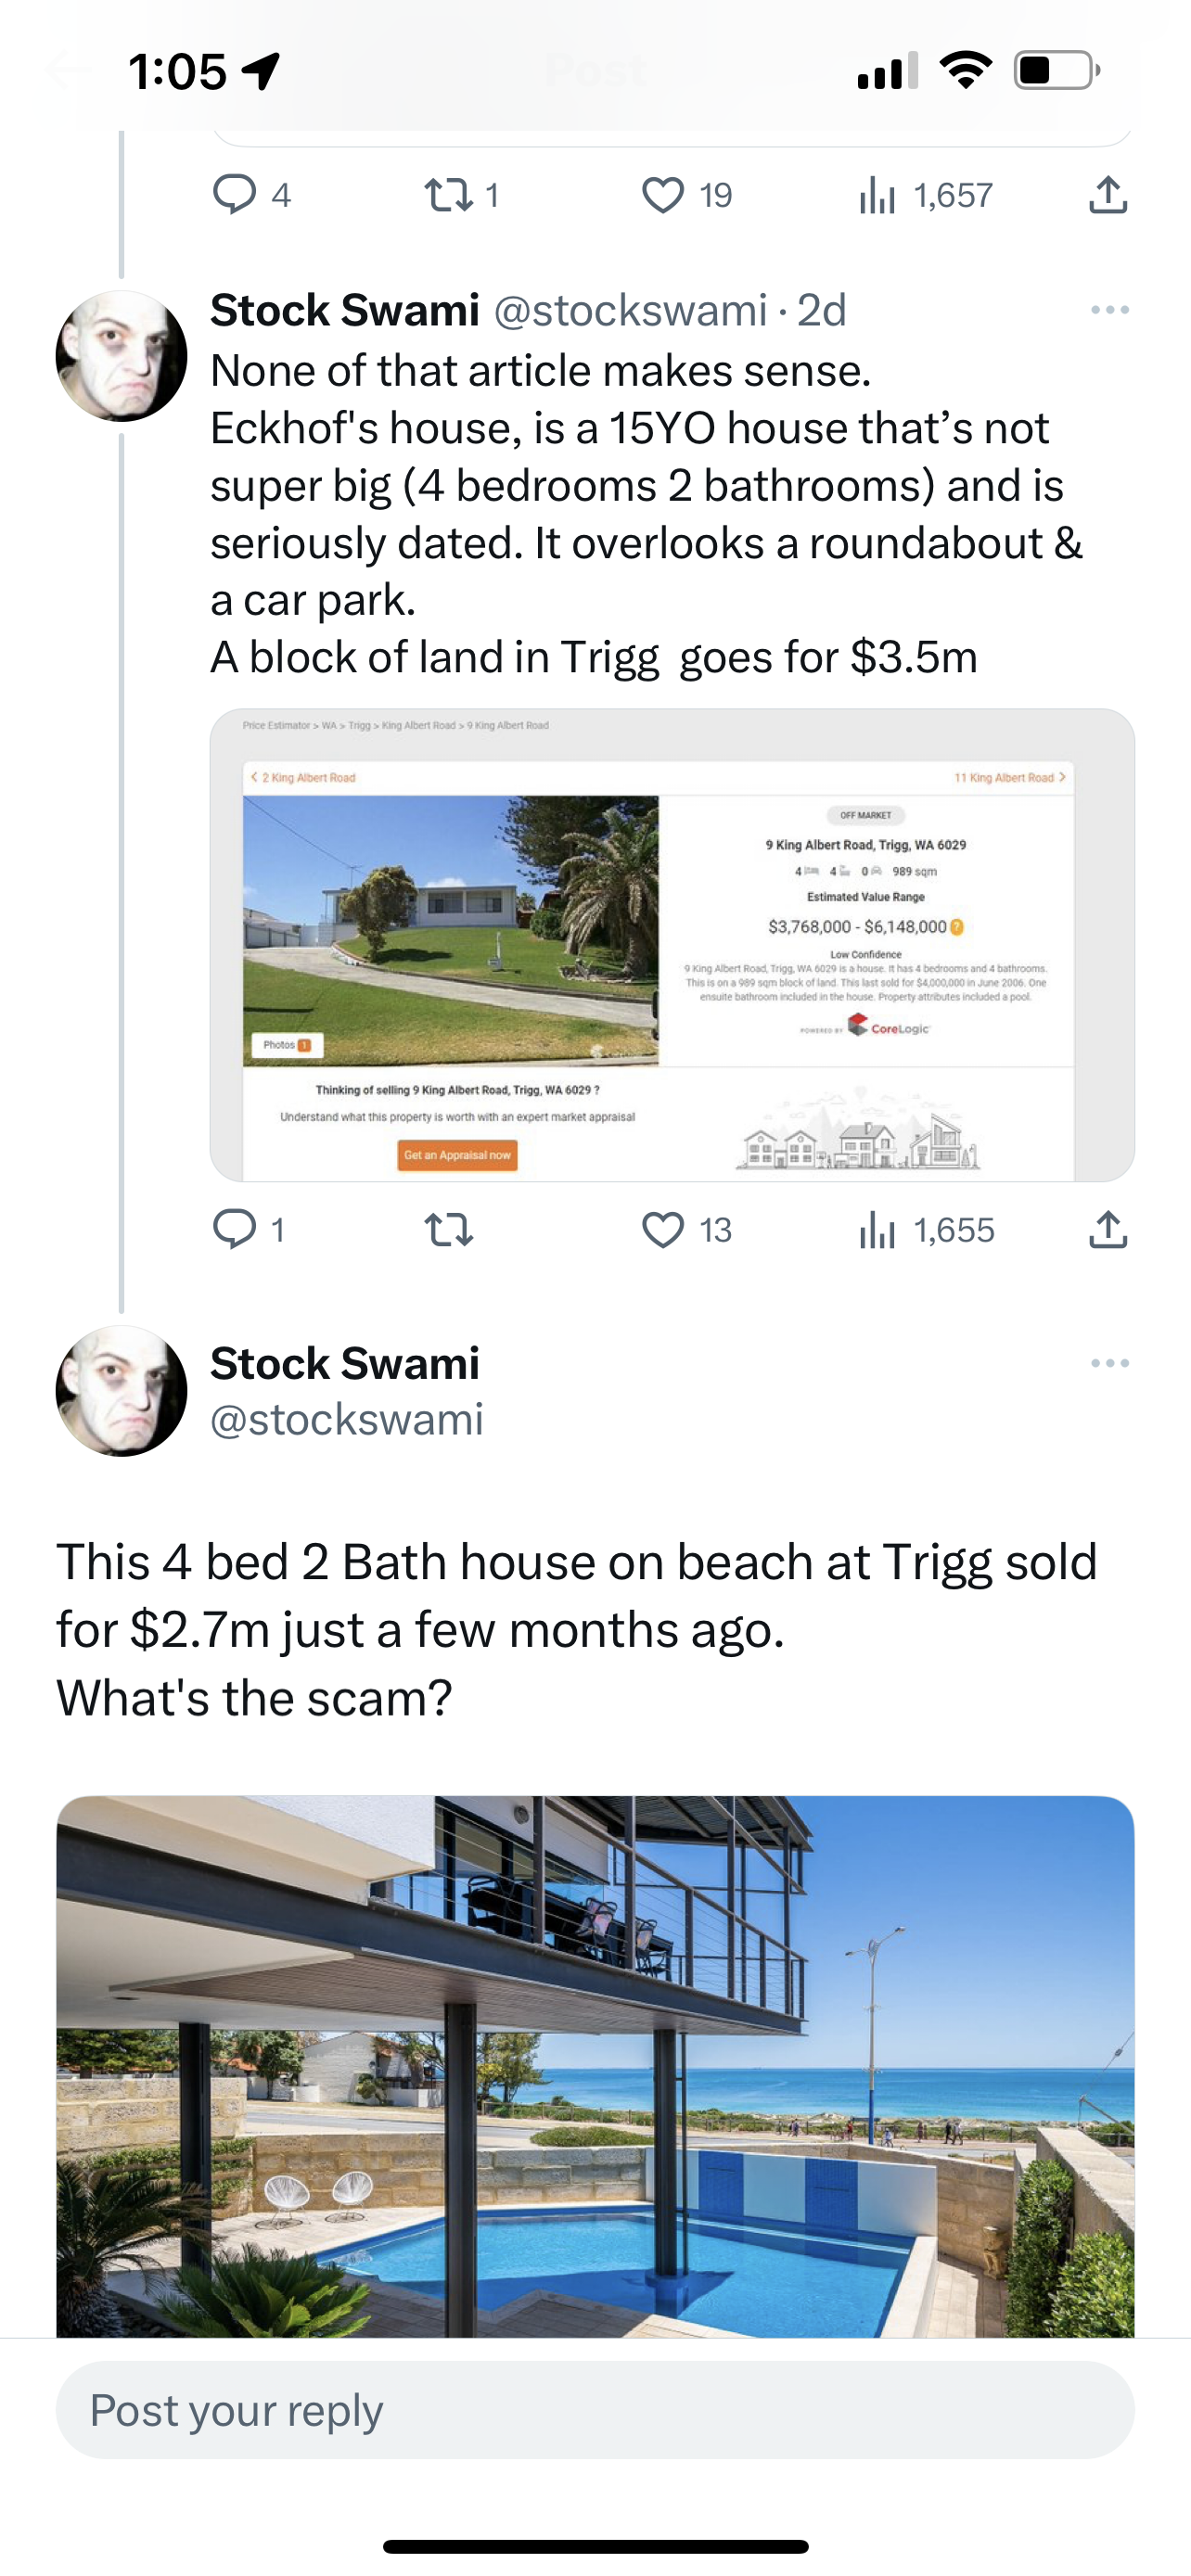1191x2576 pixels.
Task: View analytics showing 1,657 views
Action: point(877,194)
